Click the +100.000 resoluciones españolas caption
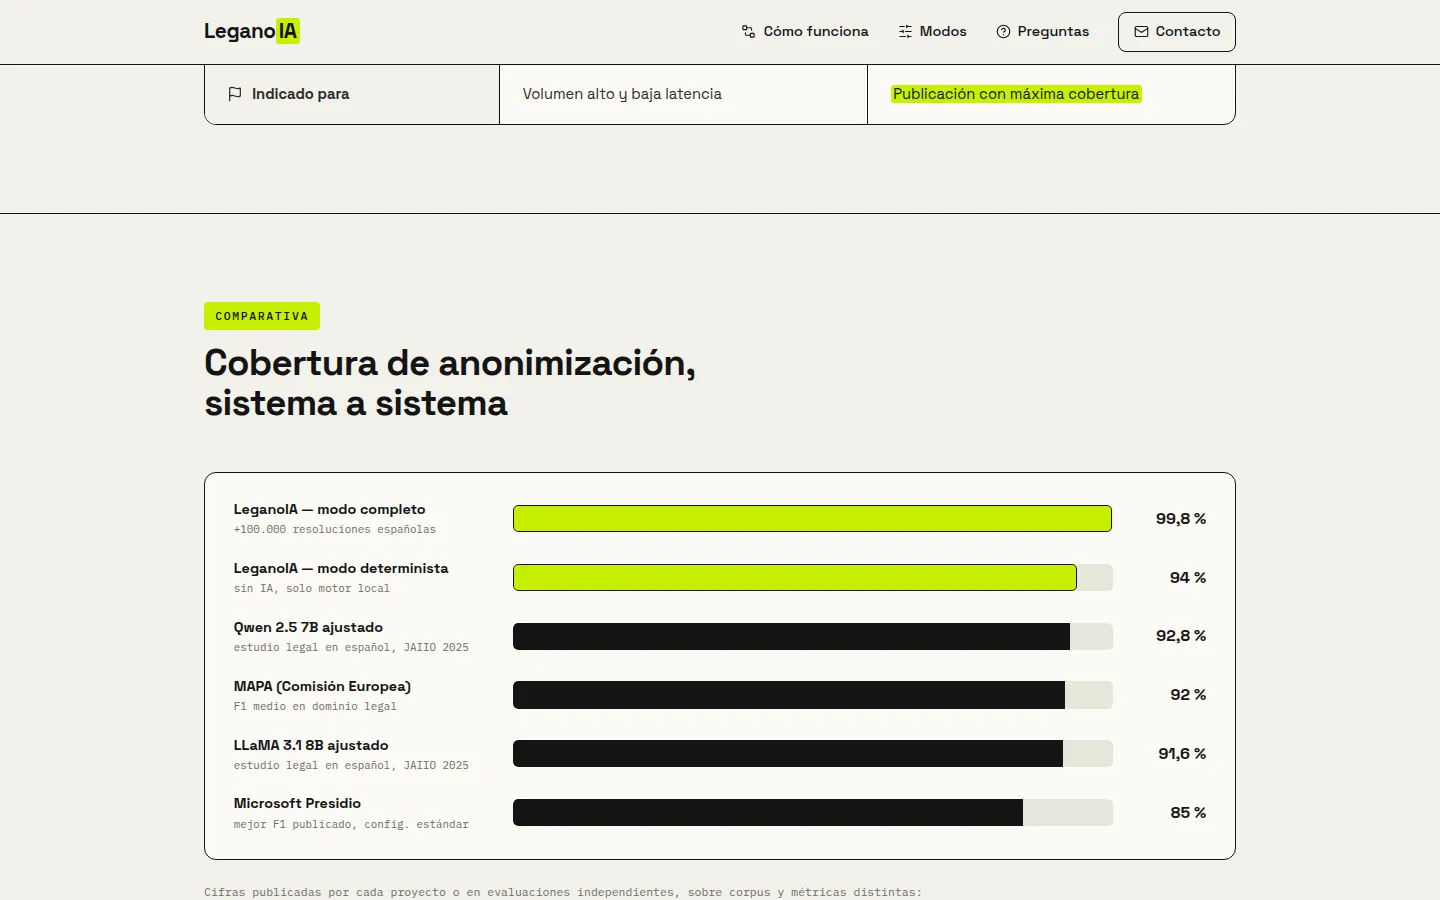 point(335,530)
